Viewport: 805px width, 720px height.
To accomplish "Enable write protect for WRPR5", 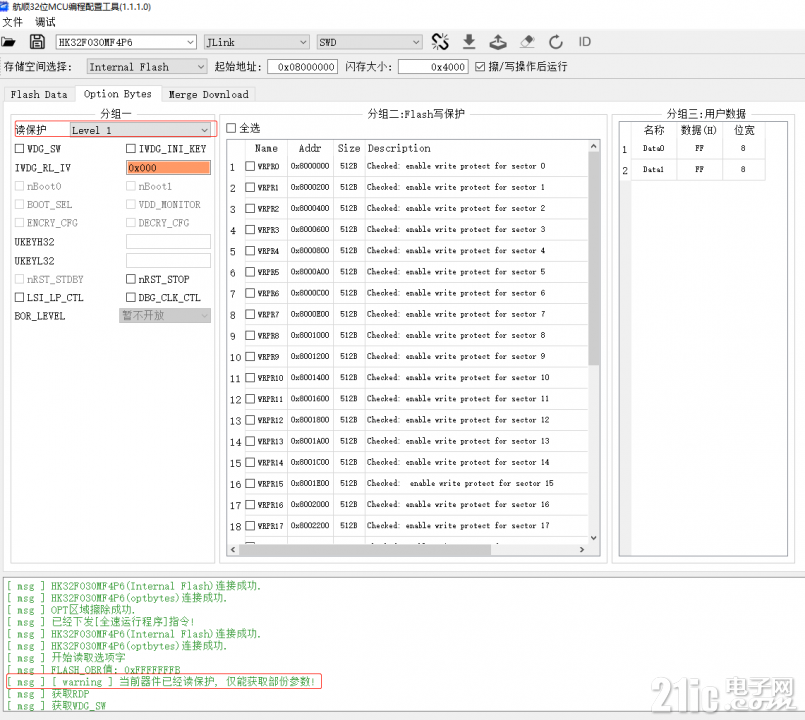I will (250, 272).
